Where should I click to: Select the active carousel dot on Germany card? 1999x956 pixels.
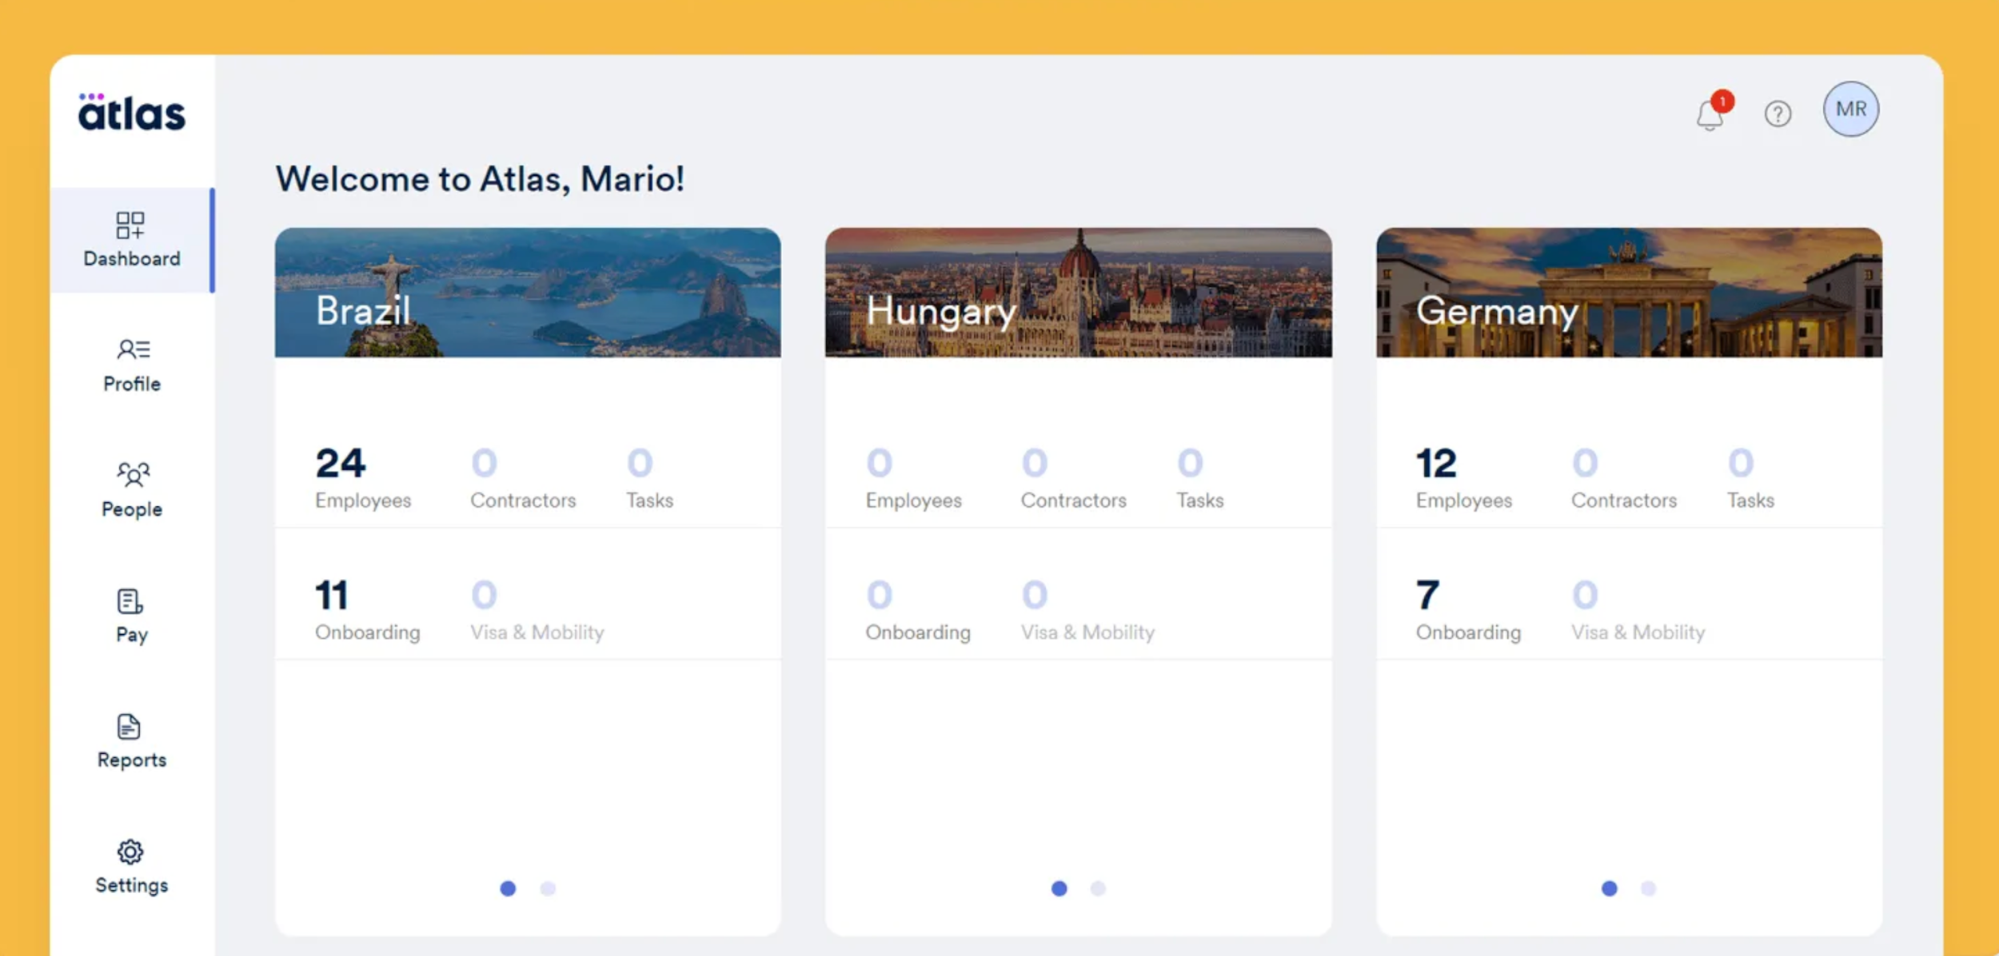[x=1609, y=888]
